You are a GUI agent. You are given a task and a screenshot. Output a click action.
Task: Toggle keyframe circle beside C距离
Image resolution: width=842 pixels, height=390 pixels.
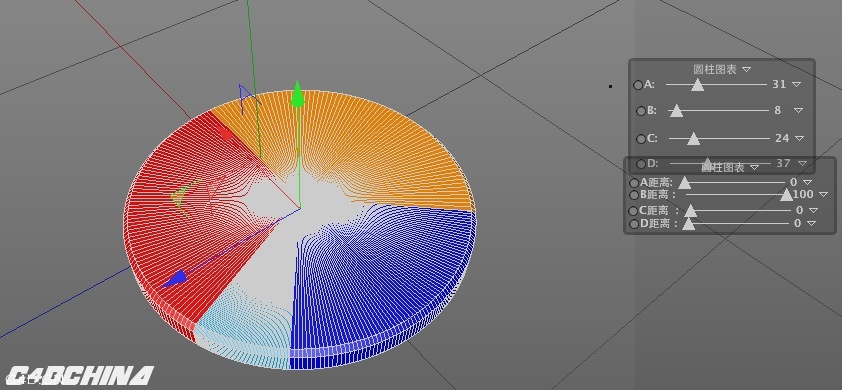click(x=634, y=211)
